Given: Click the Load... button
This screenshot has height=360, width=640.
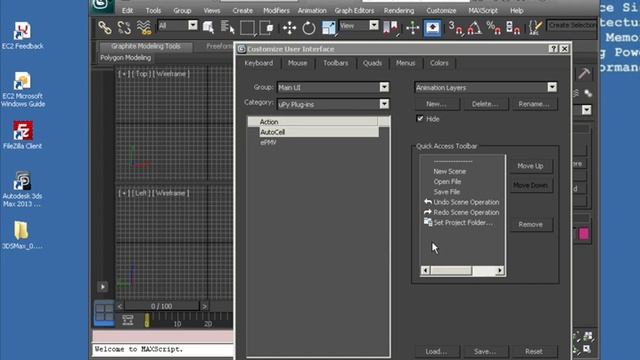Looking at the screenshot, I should coord(436,351).
